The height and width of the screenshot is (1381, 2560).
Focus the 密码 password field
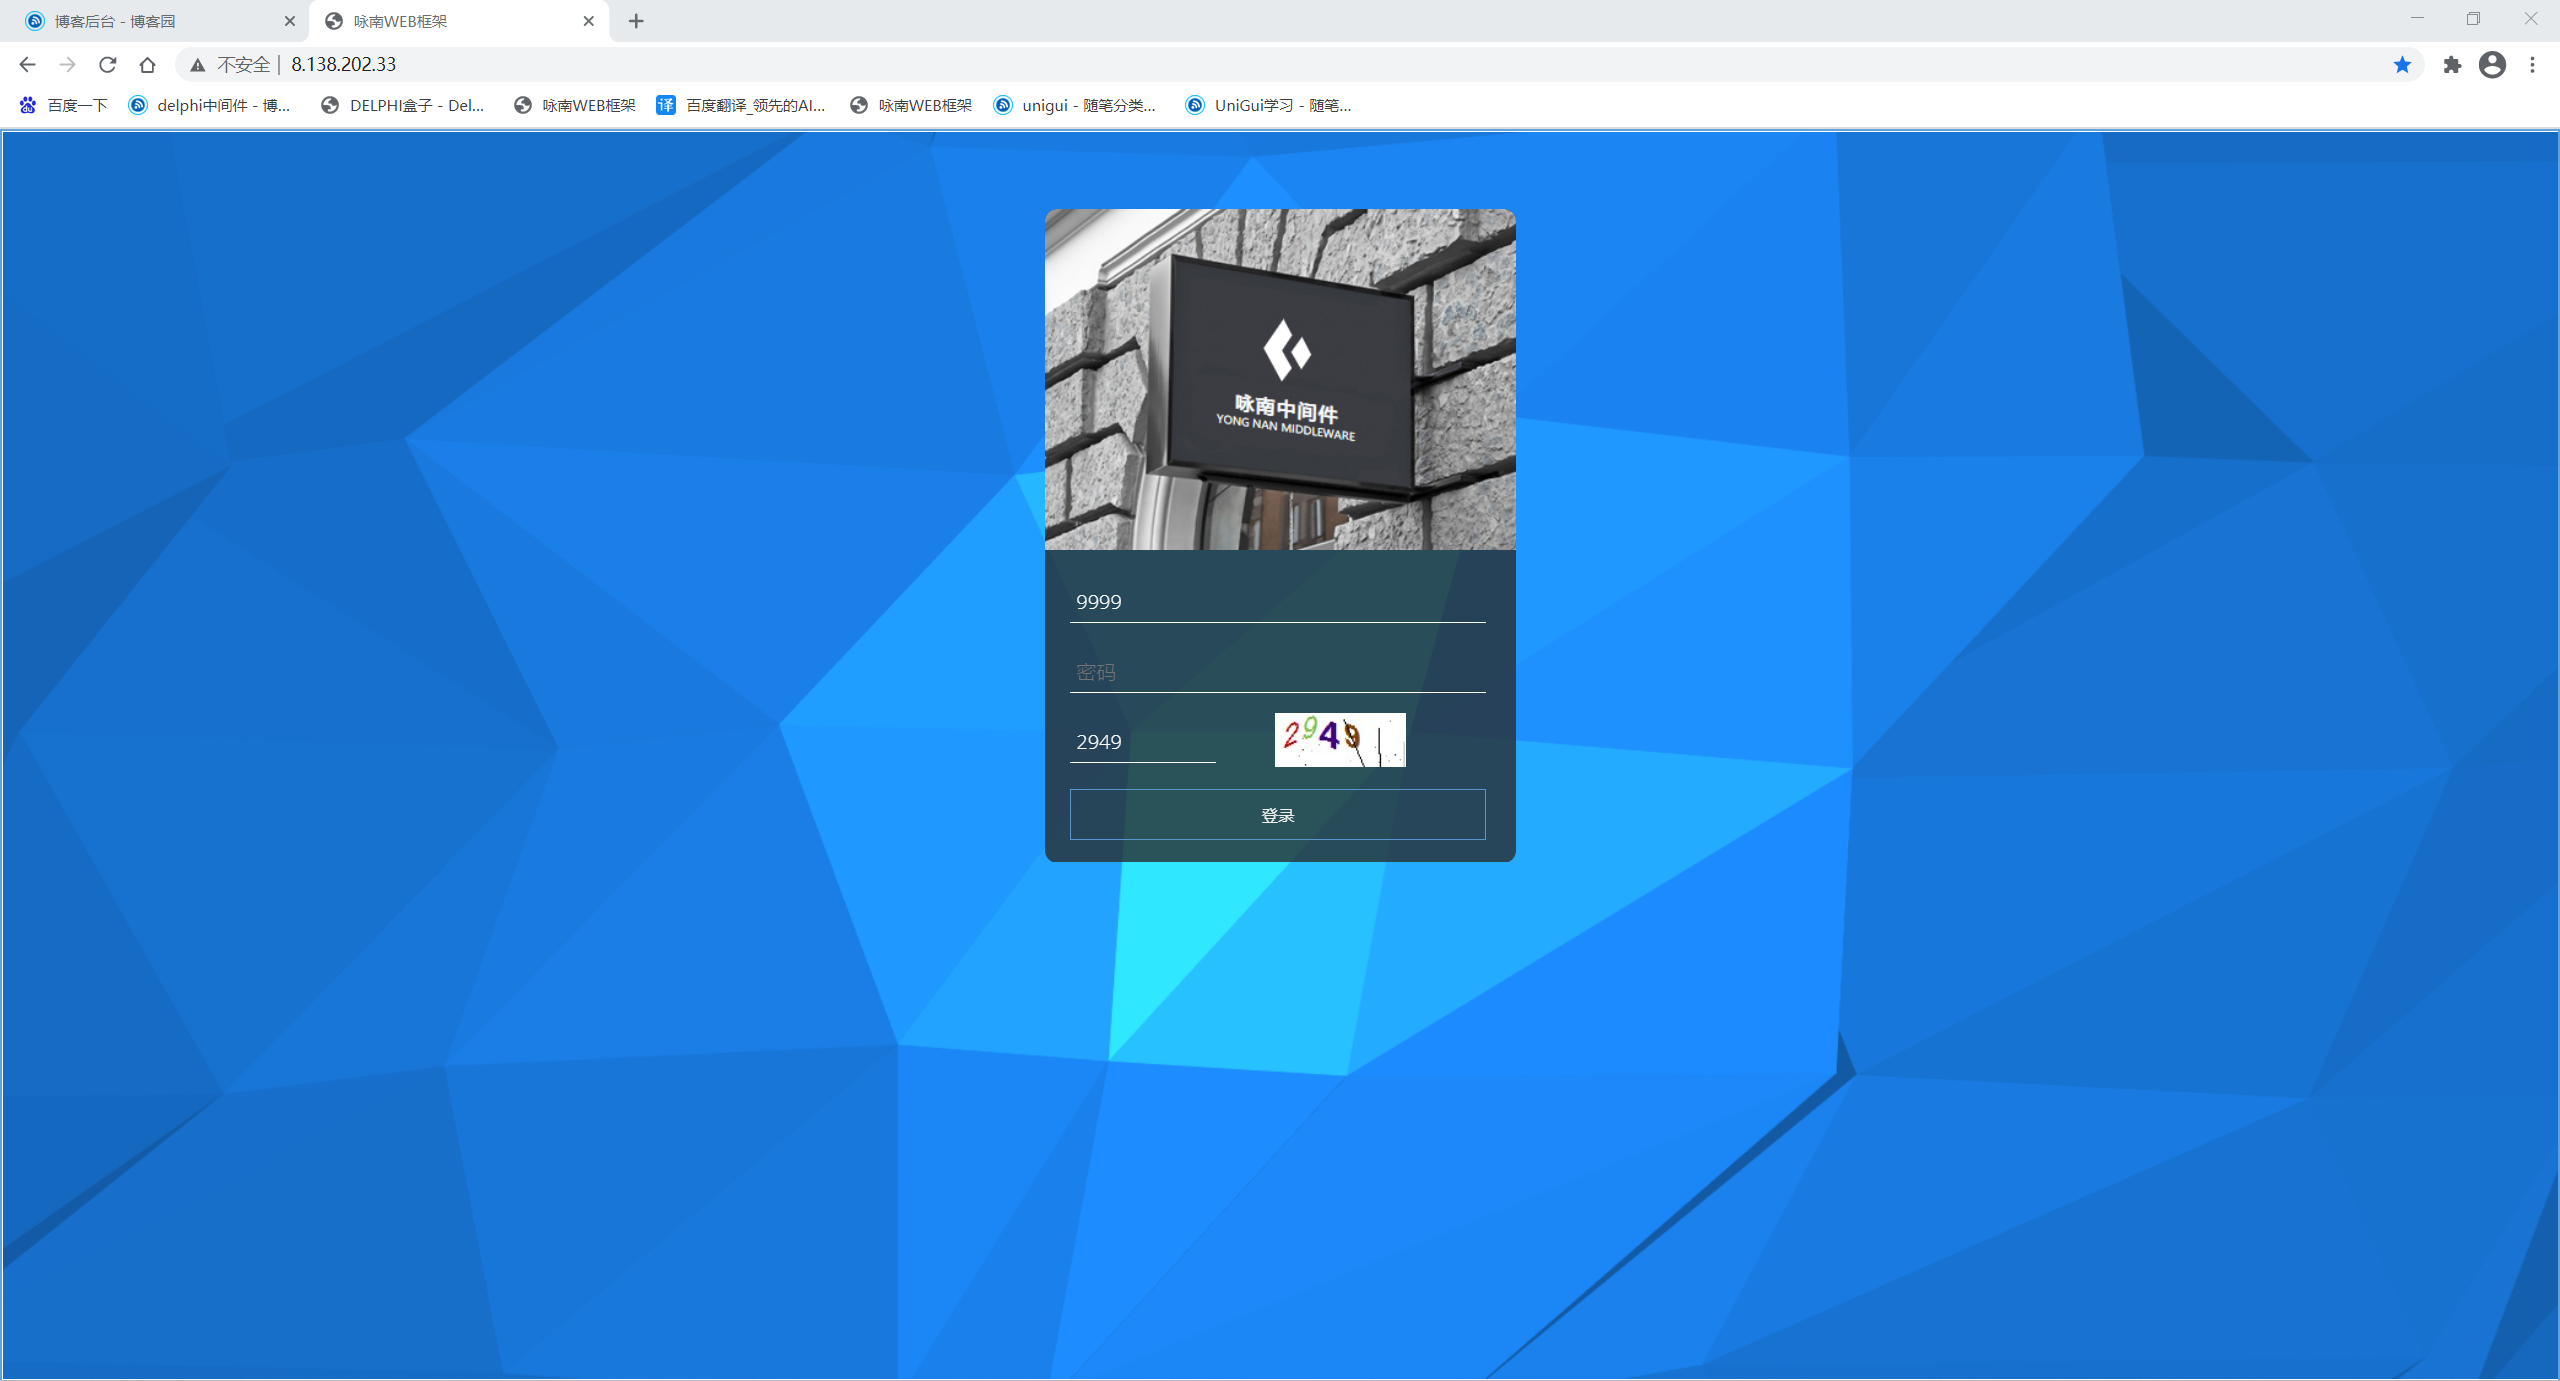click(x=1277, y=672)
